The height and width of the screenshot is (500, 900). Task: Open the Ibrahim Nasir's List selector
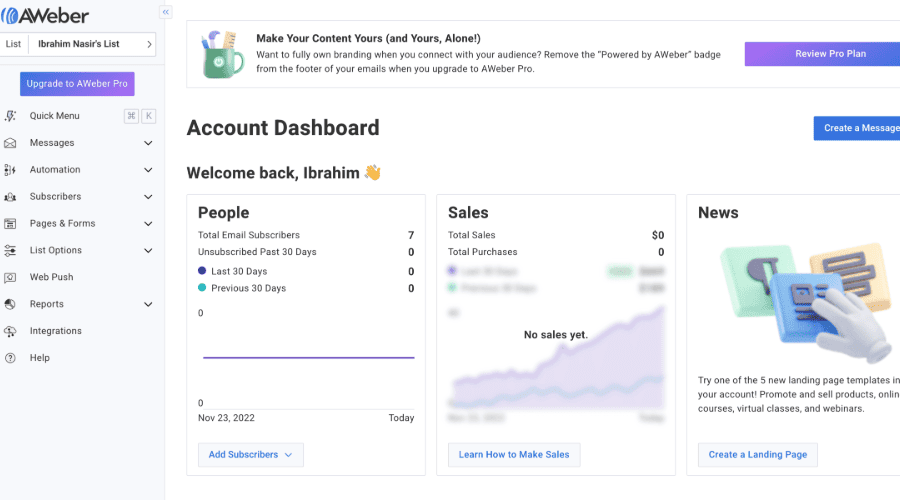(92, 44)
